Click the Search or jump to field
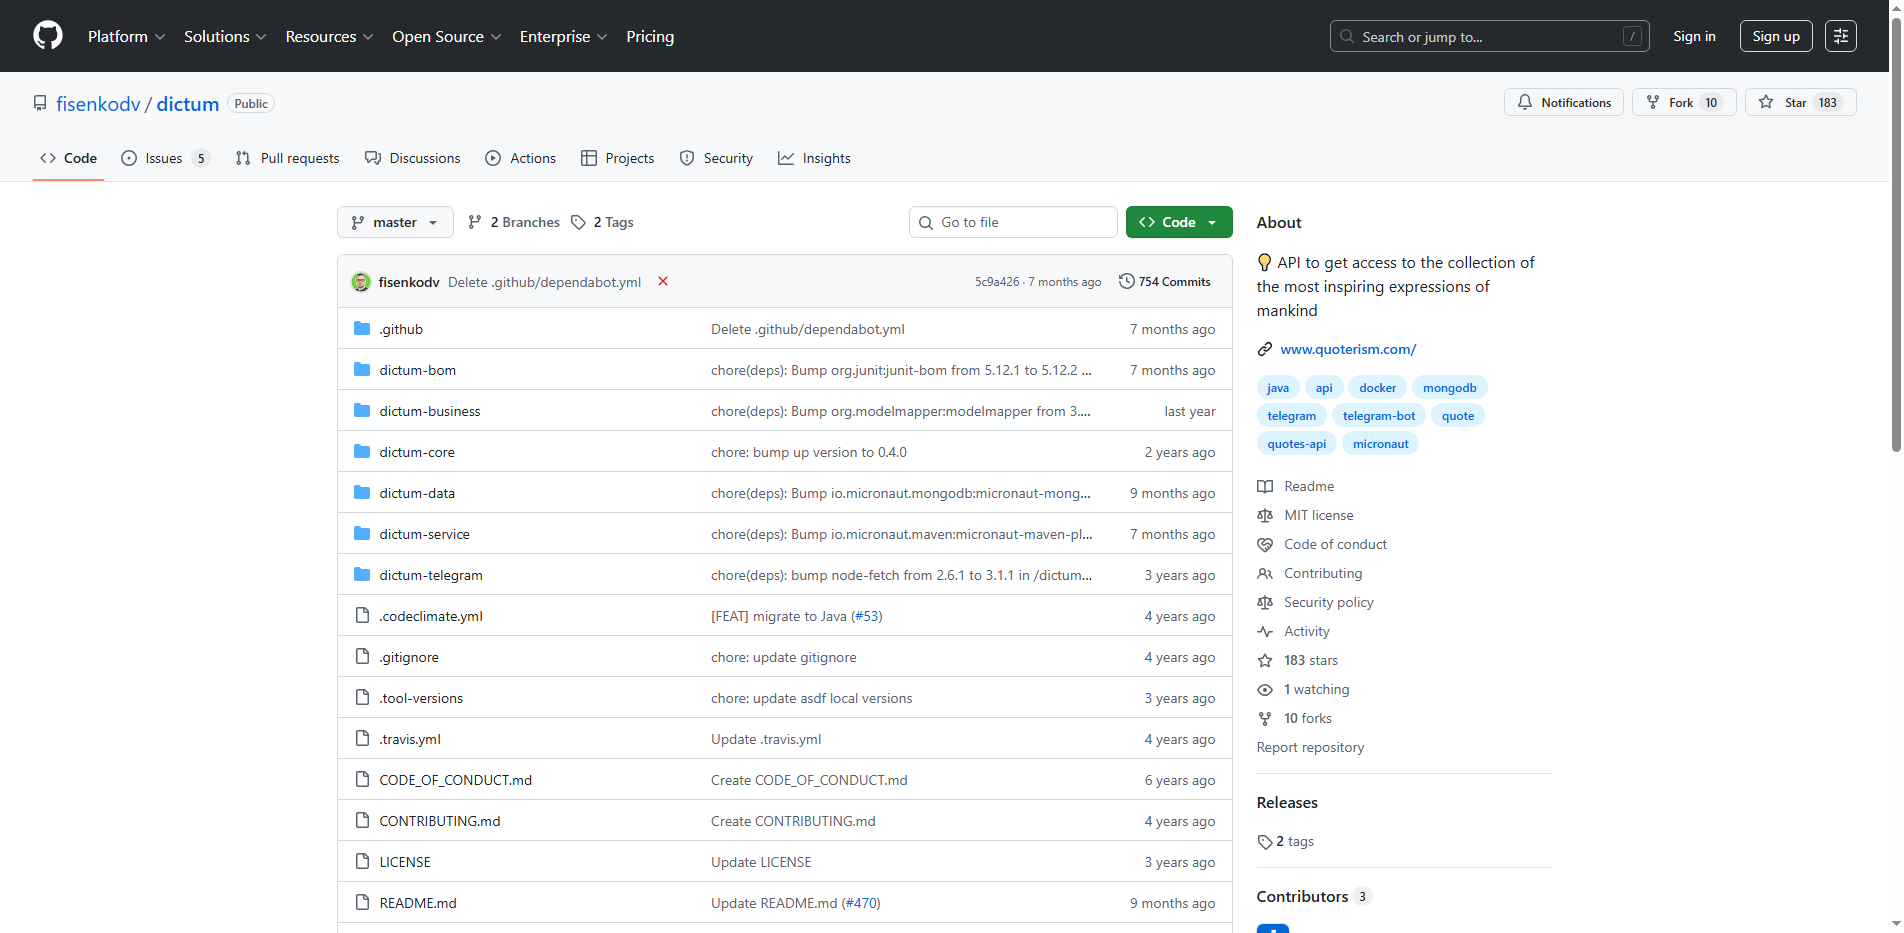Screen dimensions: 1904x933 1489,36
